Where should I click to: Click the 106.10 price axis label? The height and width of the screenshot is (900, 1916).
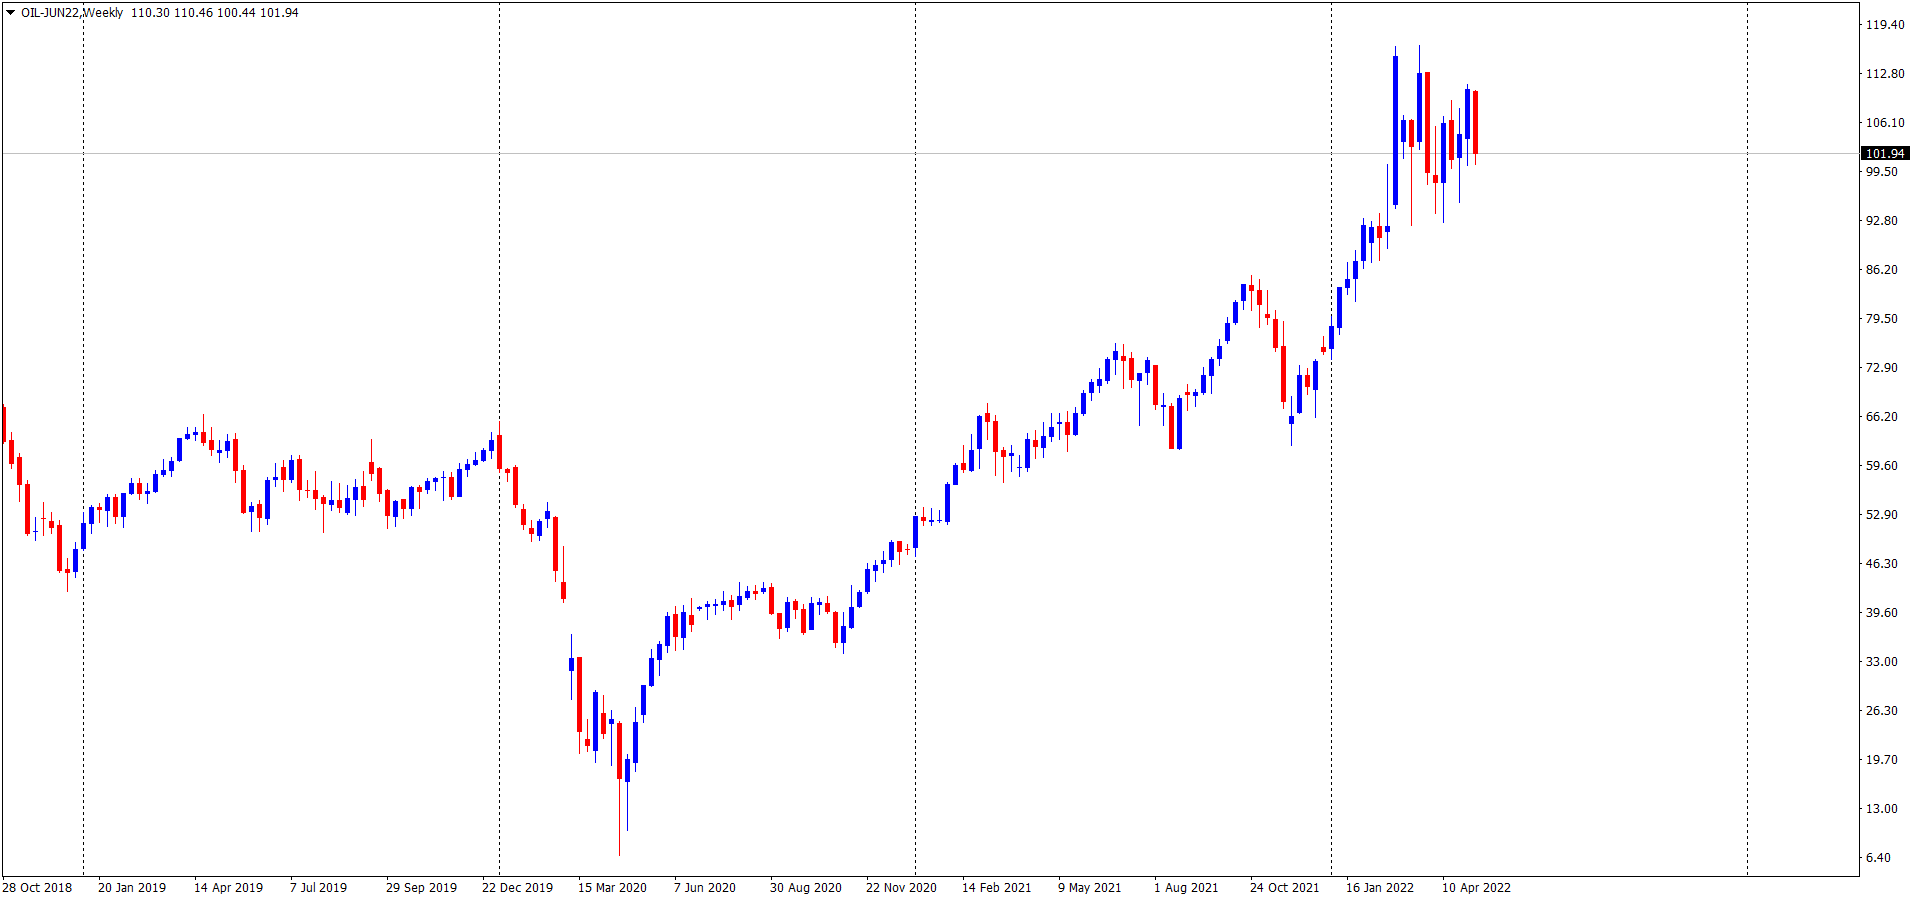[1885, 123]
